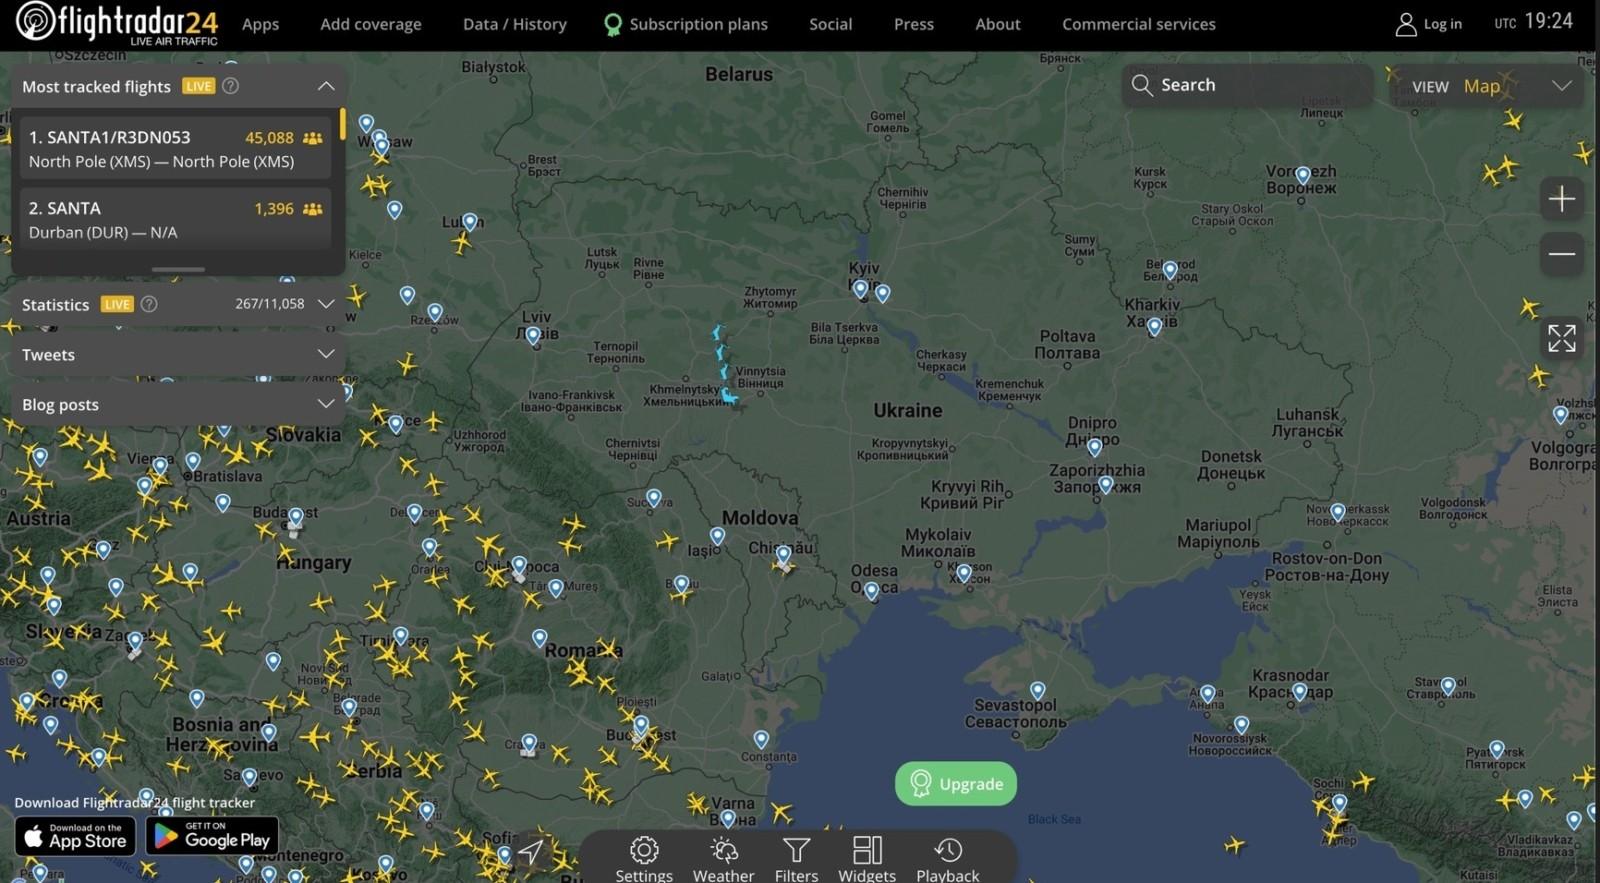
Task: Click the Most tracked flights scrollbar
Action: pos(342,124)
